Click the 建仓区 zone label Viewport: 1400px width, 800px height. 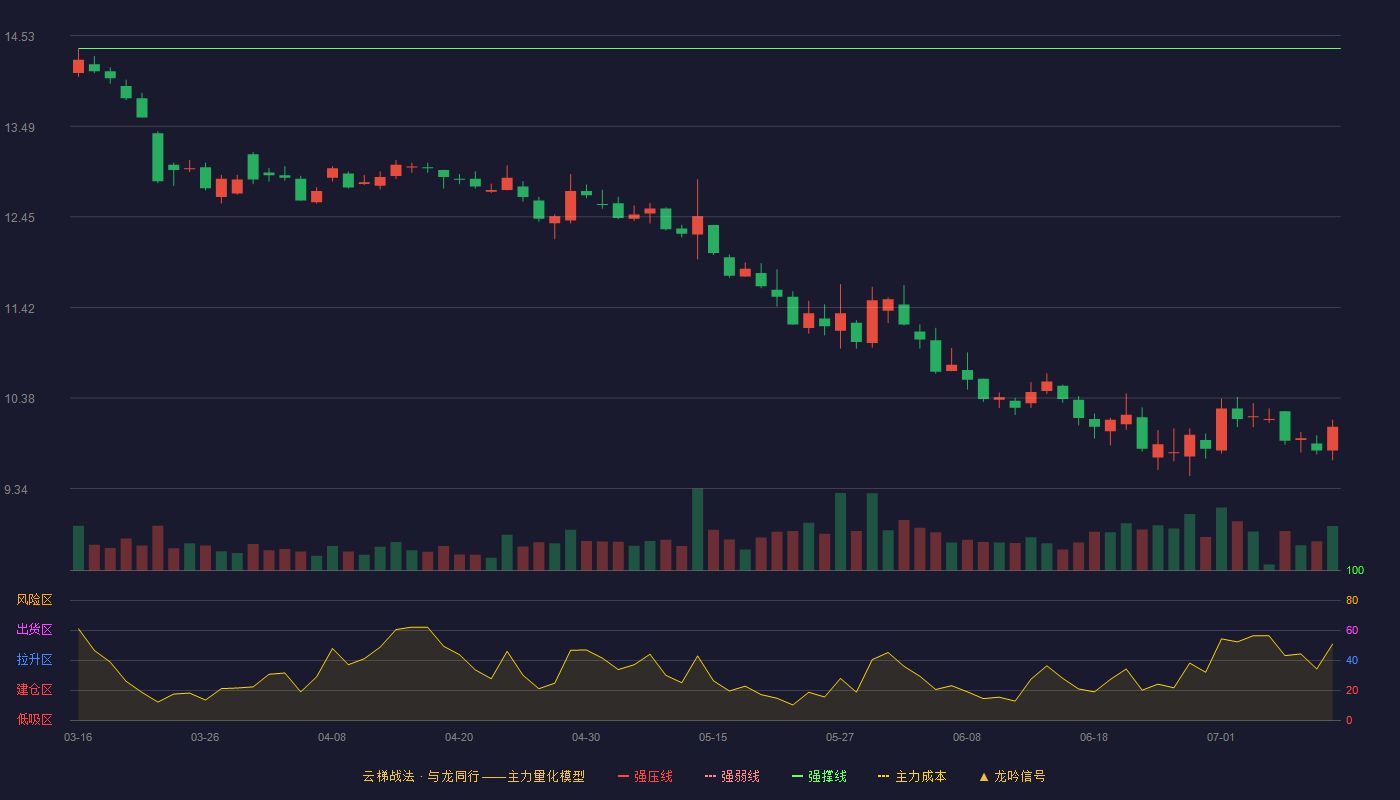tap(34, 690)
